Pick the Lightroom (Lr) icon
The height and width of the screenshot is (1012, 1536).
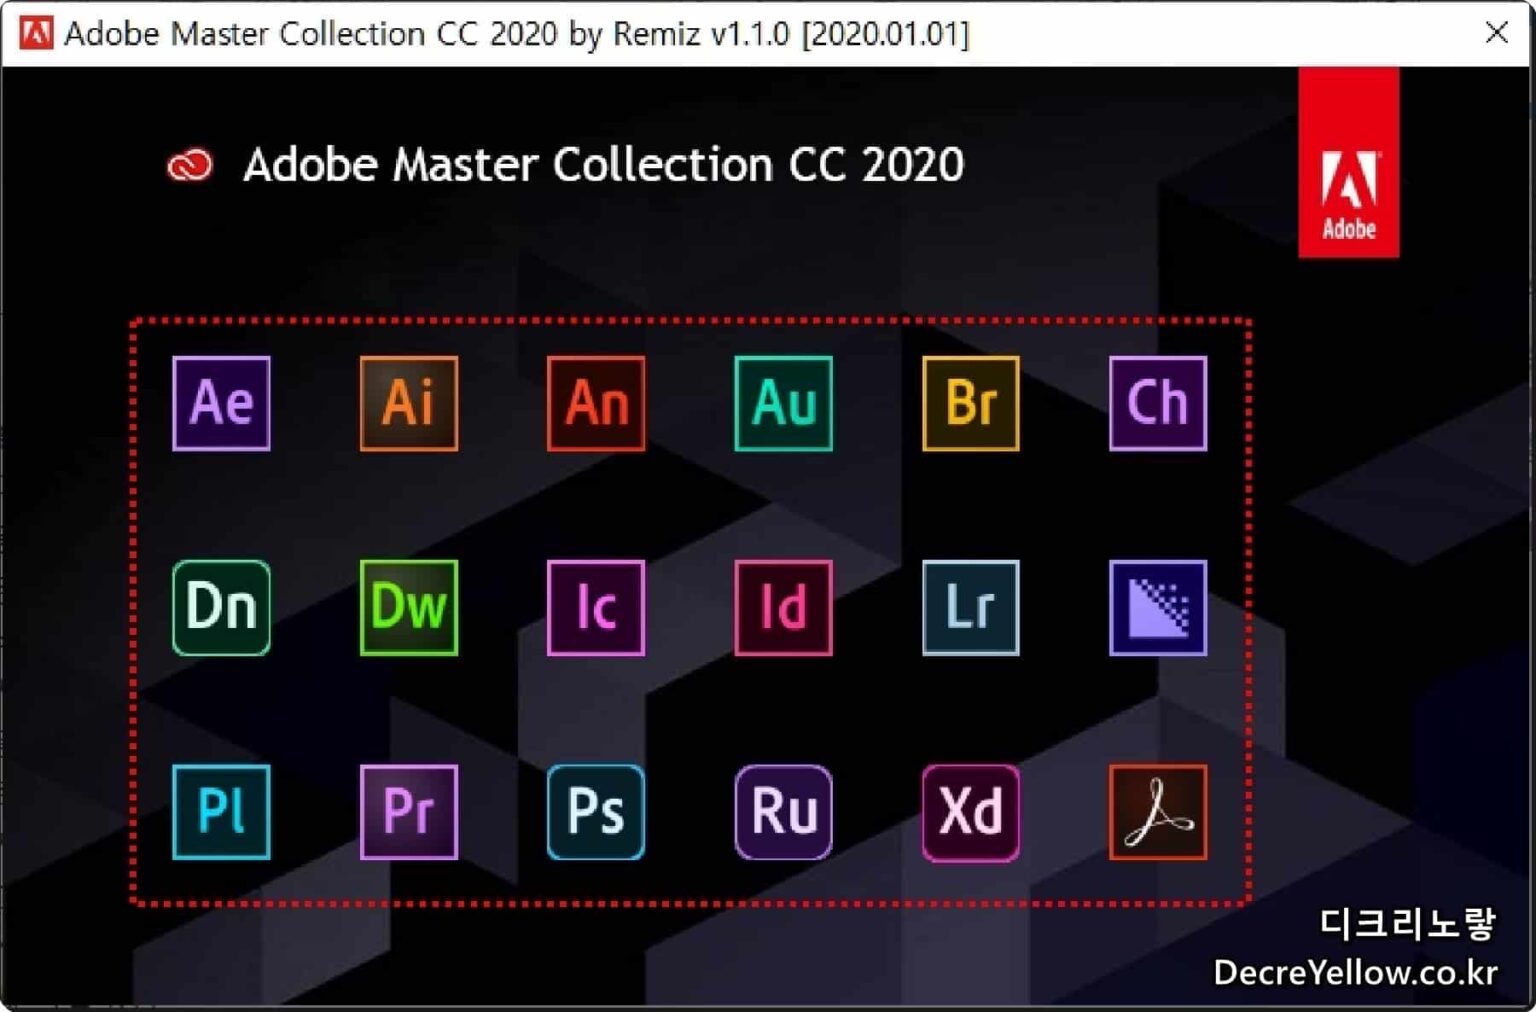coord(971,608)
